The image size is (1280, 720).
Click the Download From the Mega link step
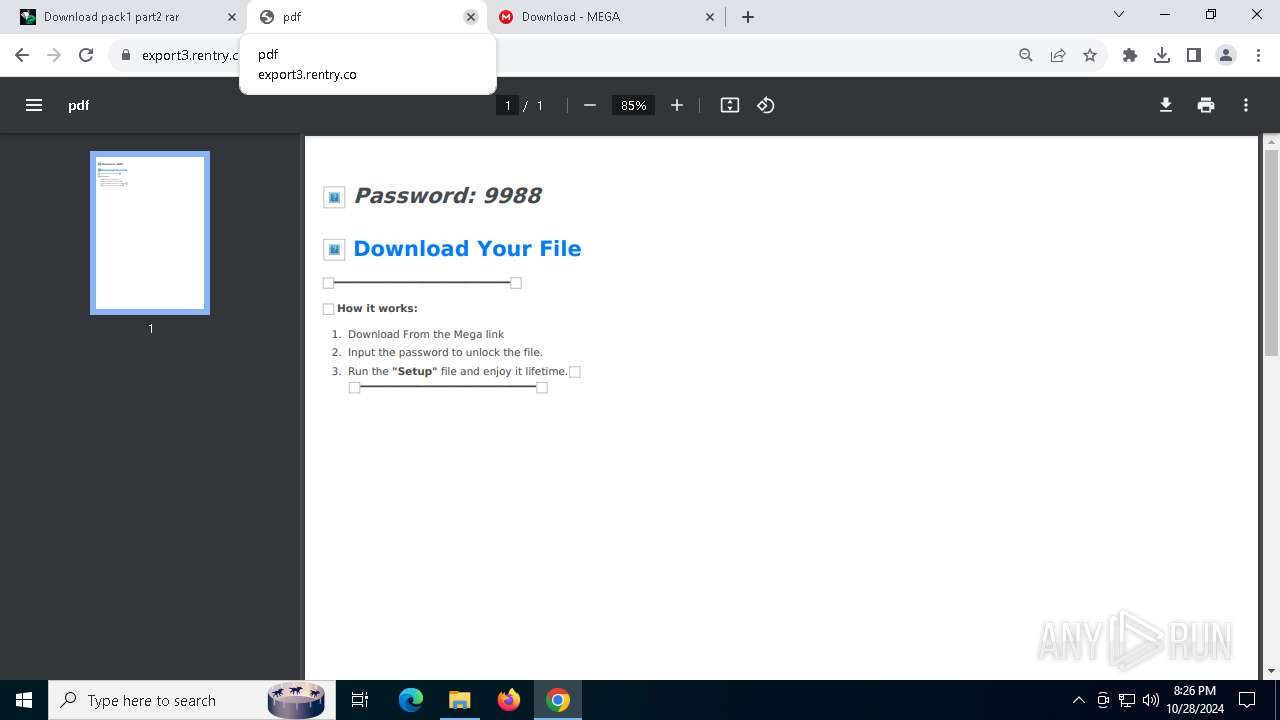(426, 334)
